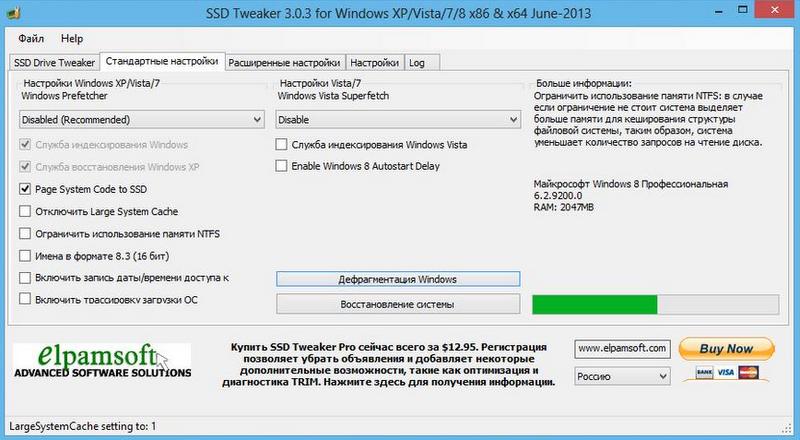Click the LargeSystemCache setting status text
This screenshot has width=800, height=440.
click(83, 426)
